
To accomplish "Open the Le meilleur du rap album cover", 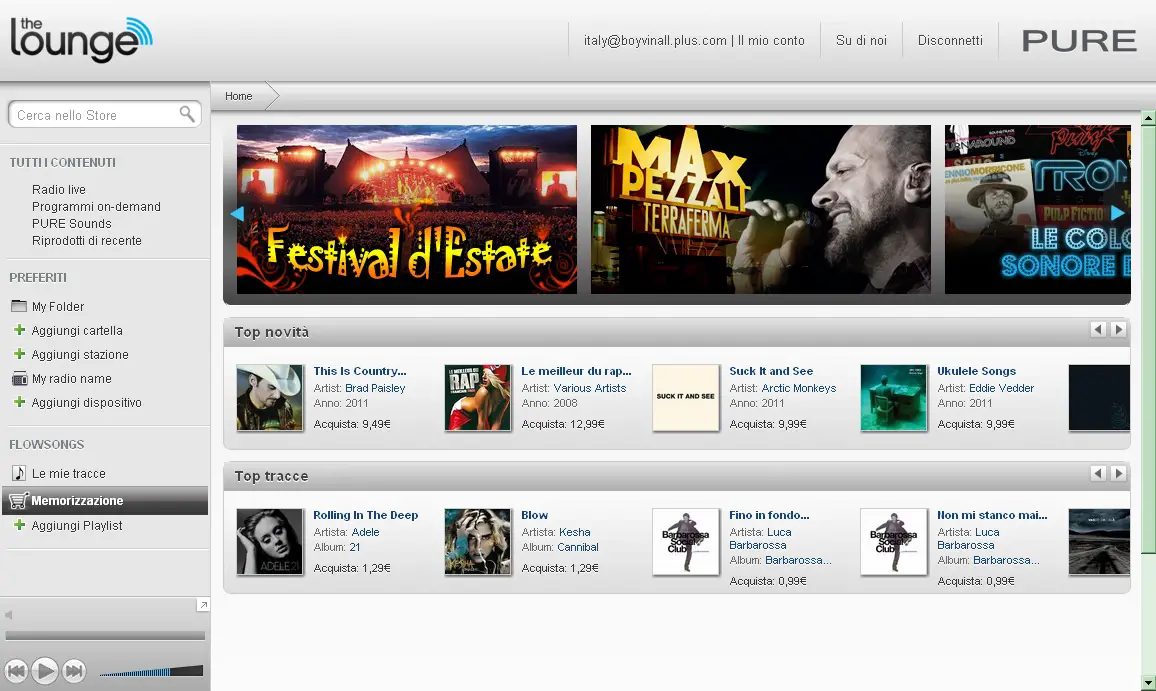I will pos(478,397).
